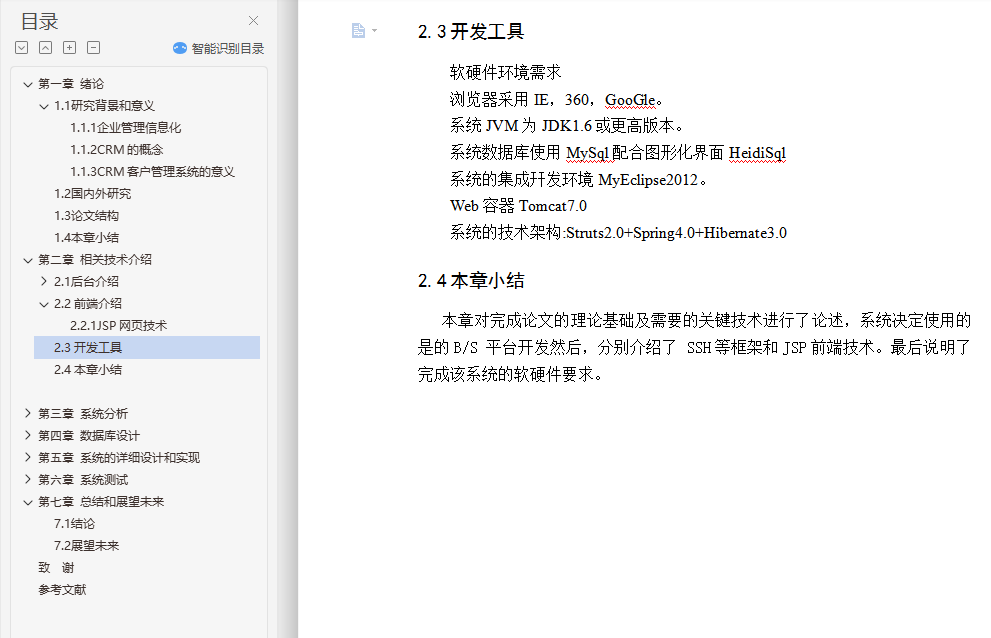Go to 第五章 系统的详细设计和实现 chapter
This screenshot has width=991, height=638.
click(x=119, y=458)
